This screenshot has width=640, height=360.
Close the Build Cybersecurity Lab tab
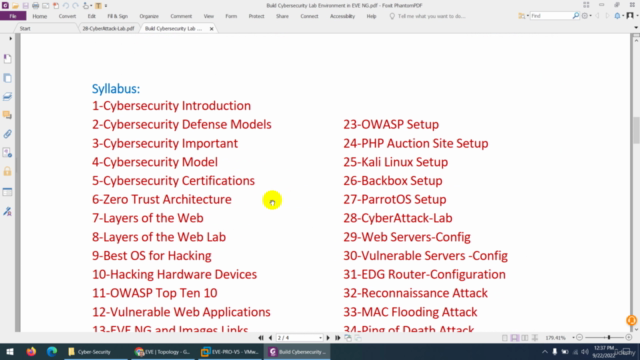(x=211, y=29)
